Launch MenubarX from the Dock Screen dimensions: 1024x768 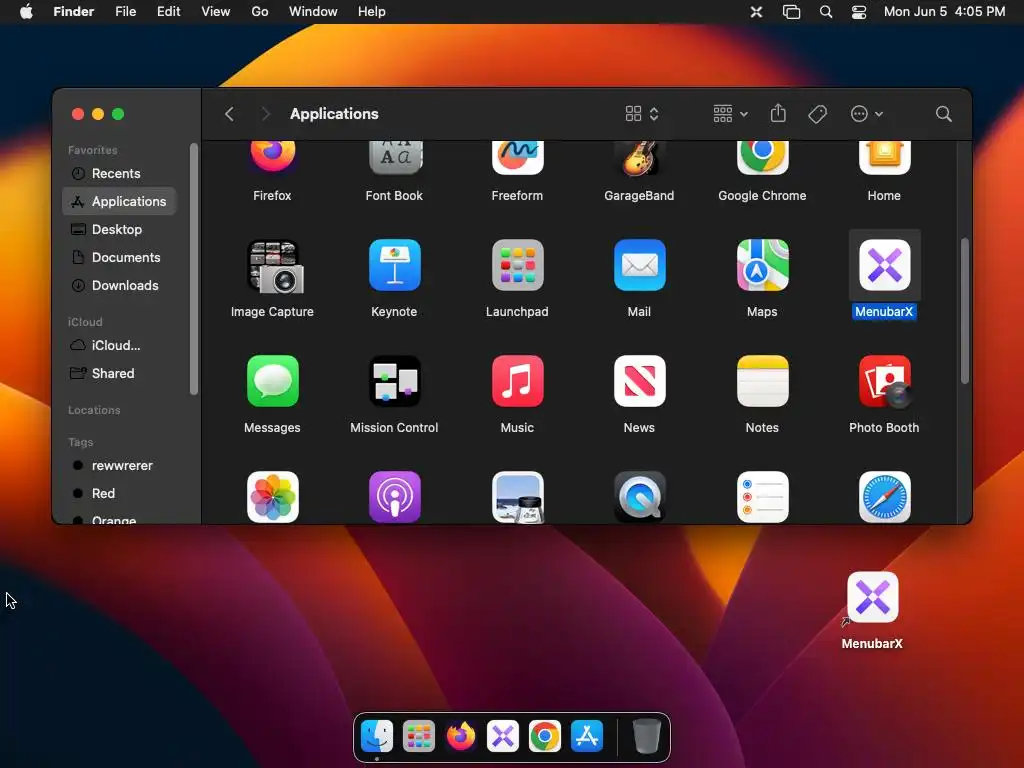click(503, 737)
